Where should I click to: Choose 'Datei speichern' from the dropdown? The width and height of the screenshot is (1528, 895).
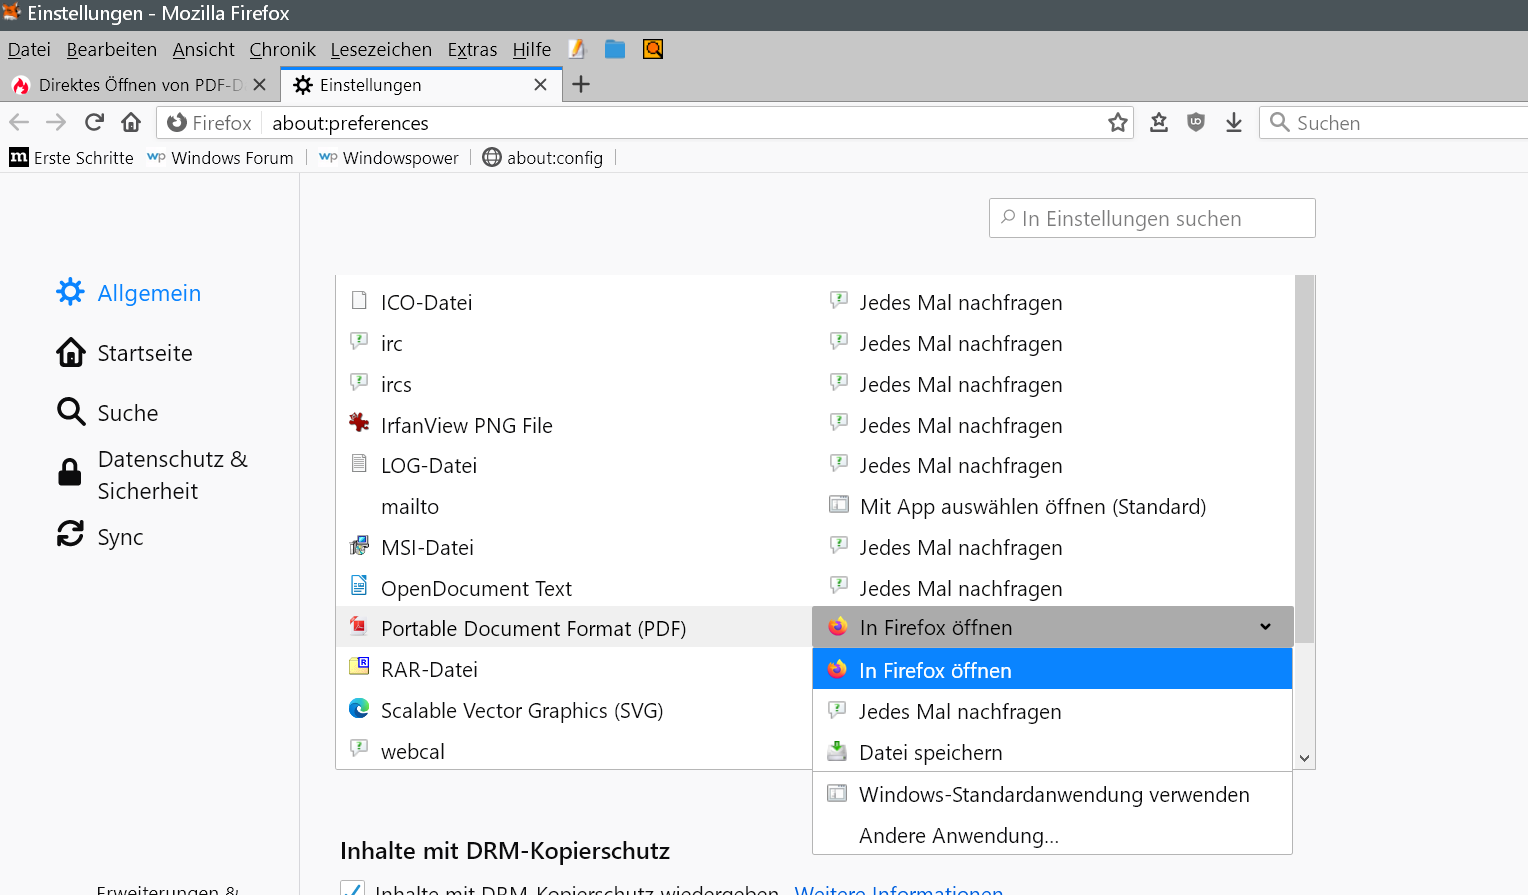click(x=930, y=752)
